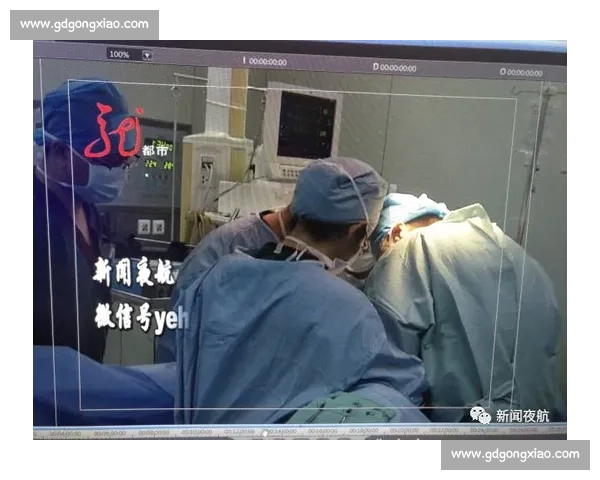
Task: Click the WeChat icon in the watermark
Action: [x=481, y=414]
